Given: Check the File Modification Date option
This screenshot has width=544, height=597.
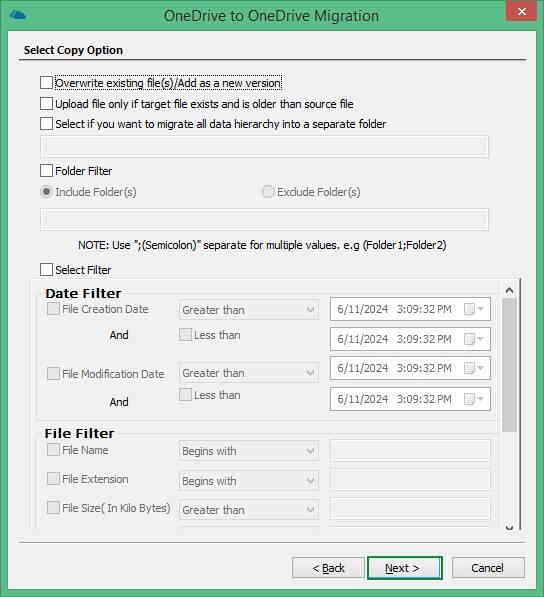Looking at the screenshot, I should 53,374.
